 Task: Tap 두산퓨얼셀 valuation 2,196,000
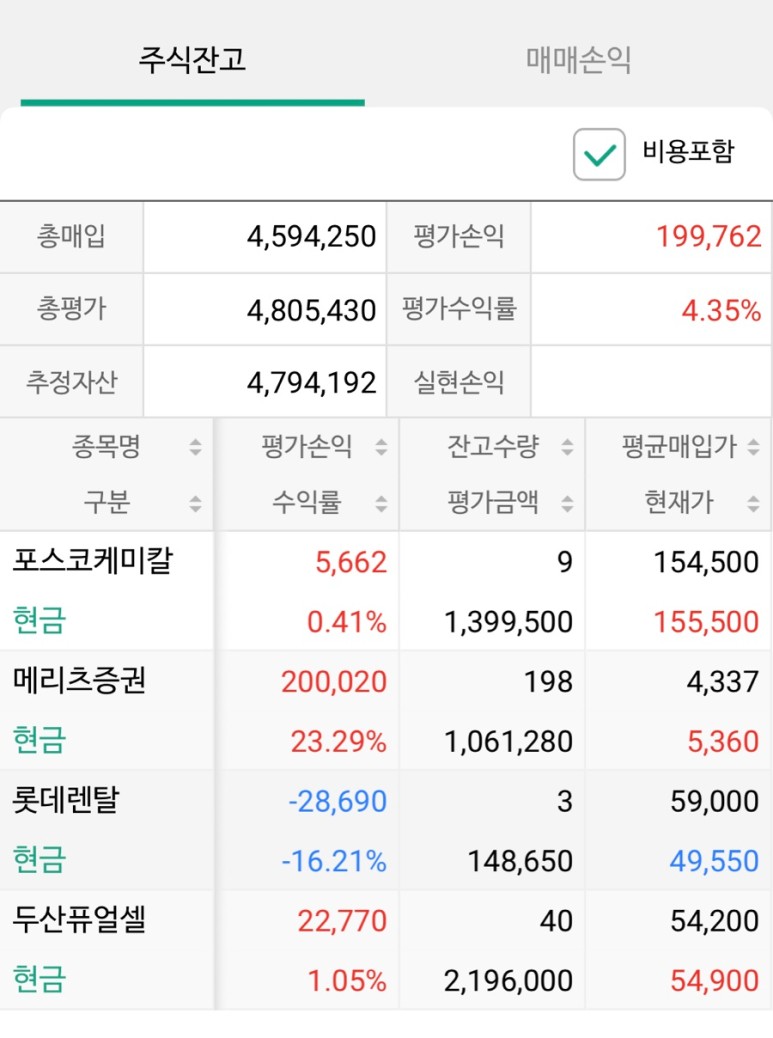[x=508, y=981]
